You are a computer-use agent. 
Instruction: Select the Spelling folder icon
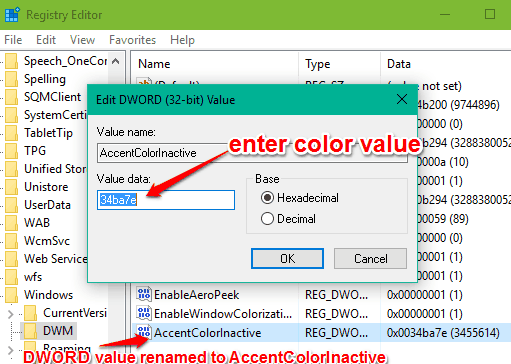pyautogui.click(x=12, y=79)
